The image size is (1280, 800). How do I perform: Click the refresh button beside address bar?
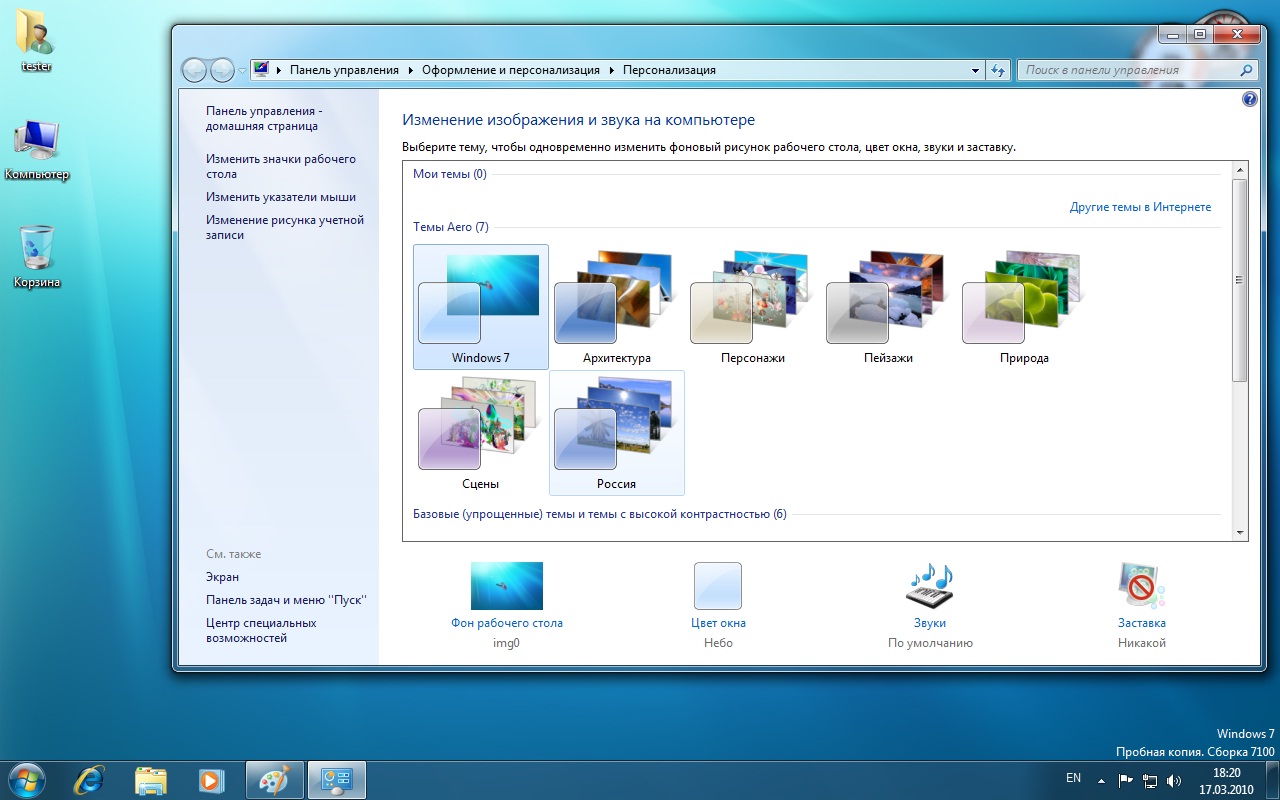click(997, 70)
